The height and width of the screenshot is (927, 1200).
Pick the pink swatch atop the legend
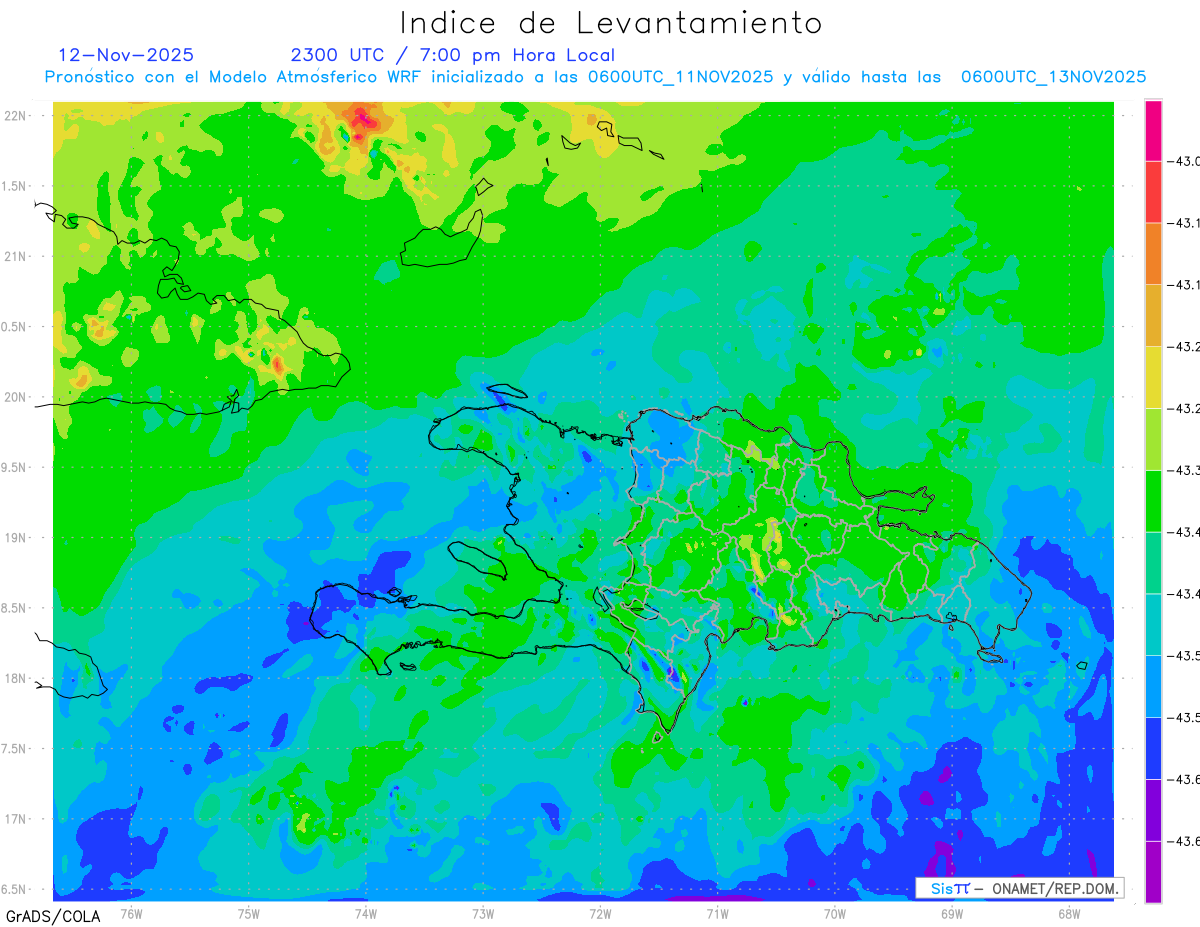pyautogui.click(x=1153, y=130)
